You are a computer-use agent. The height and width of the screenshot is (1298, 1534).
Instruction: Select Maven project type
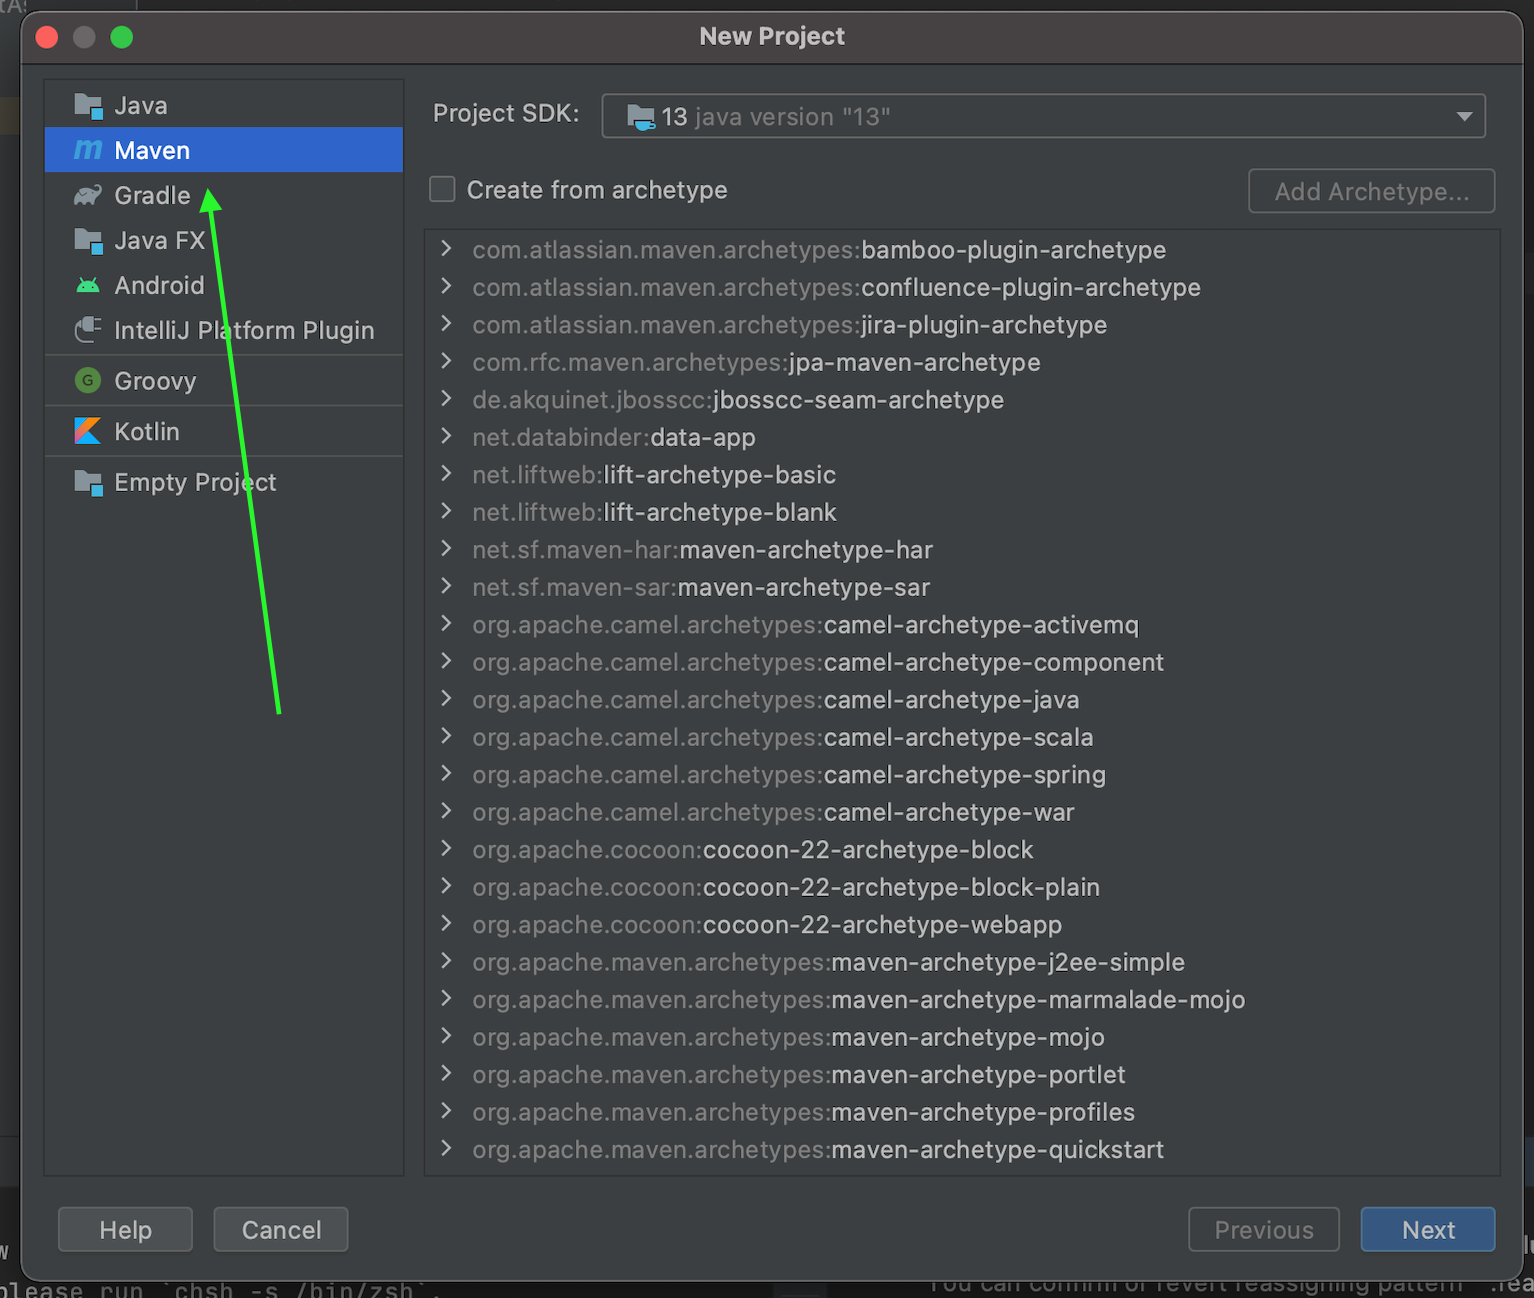click(224, 150)
